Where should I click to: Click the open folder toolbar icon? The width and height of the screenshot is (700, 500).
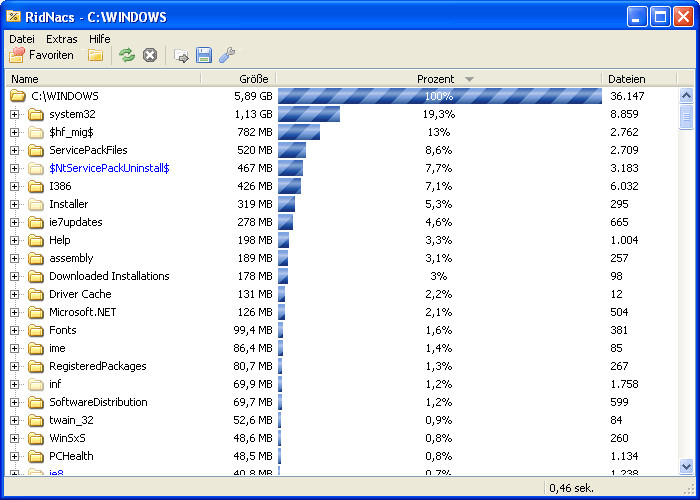(x=95, y=55)
